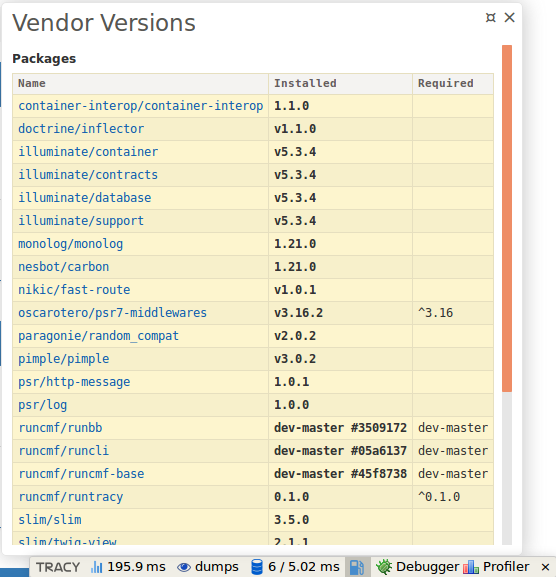
Task: Open illuminate/database package link
Action: tap(85, 198)
